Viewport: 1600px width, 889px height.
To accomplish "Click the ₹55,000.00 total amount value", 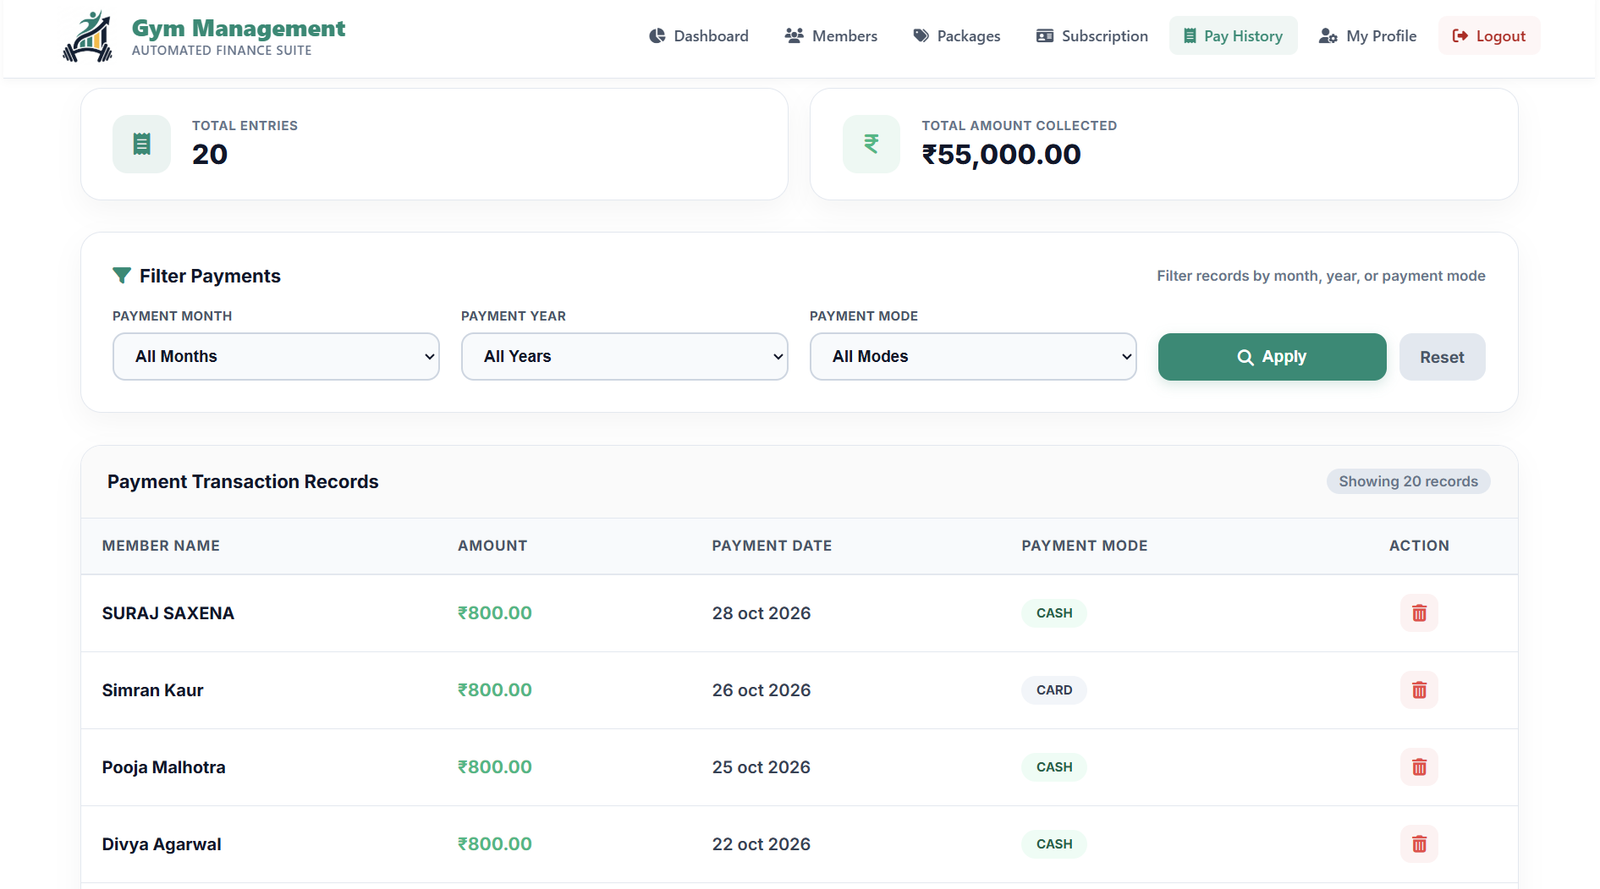I will pos(1001,154).
